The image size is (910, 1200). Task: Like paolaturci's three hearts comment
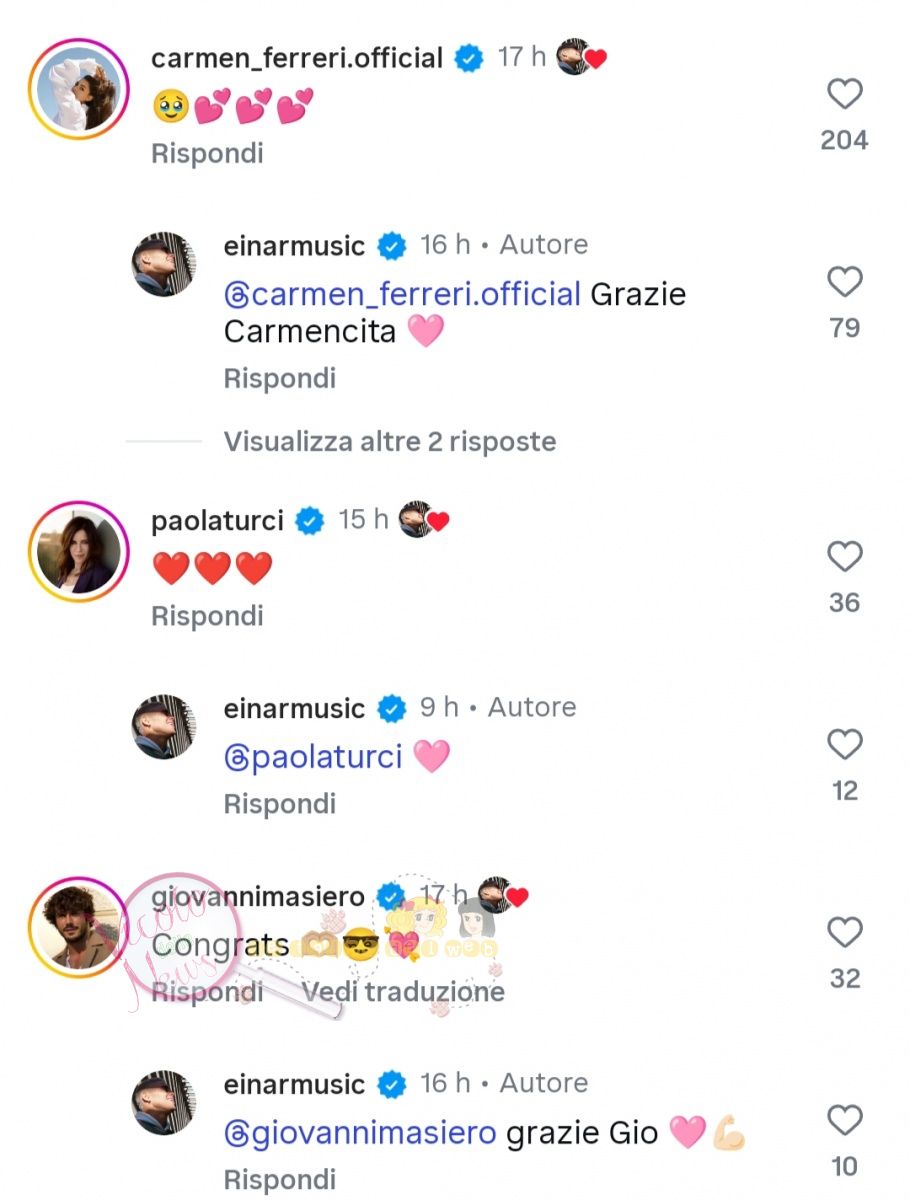point(845,557)
